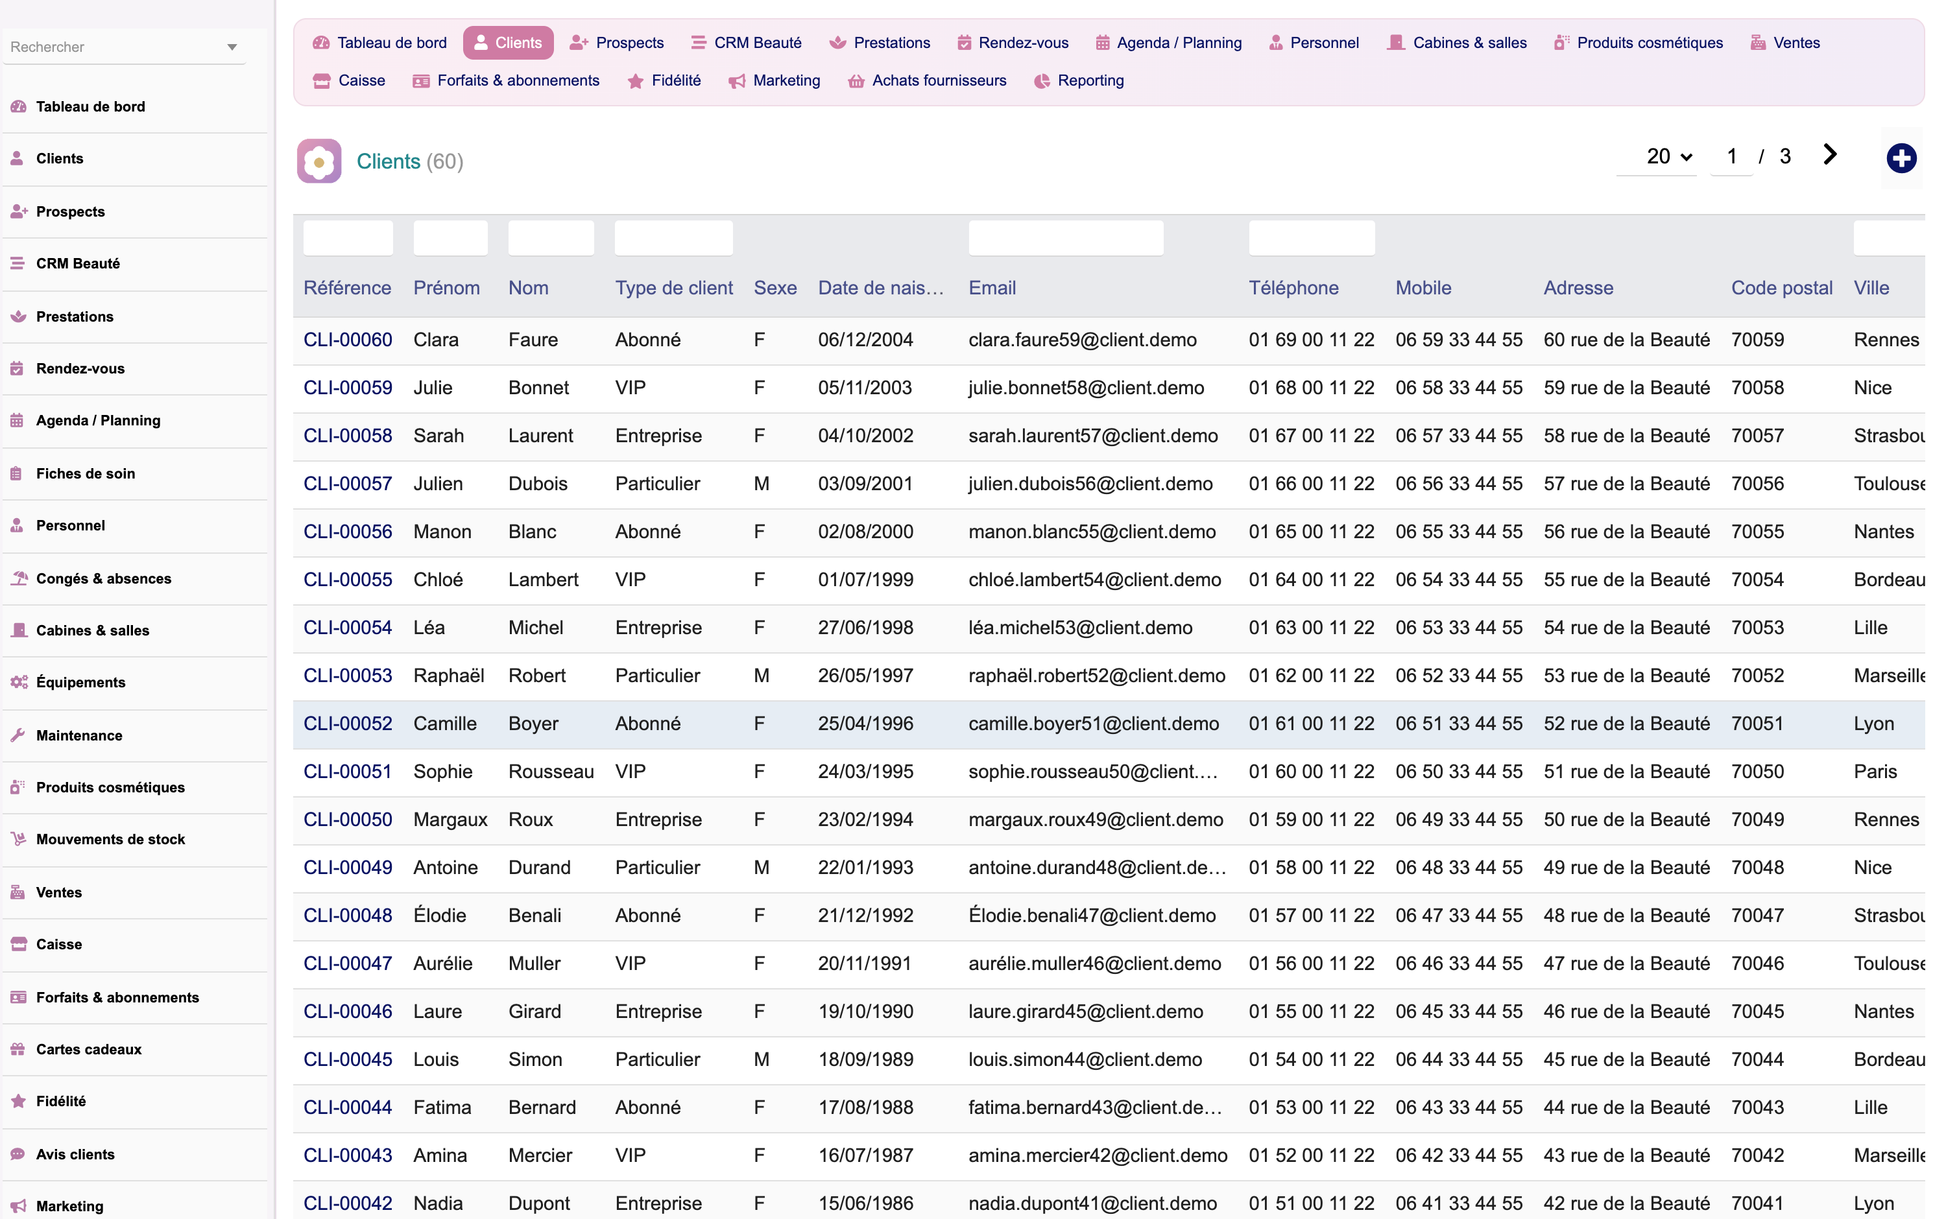The width and height of the screenshot is (1946, 1219).
Task: Click the Email filter input field
Action: (1066, 238)
